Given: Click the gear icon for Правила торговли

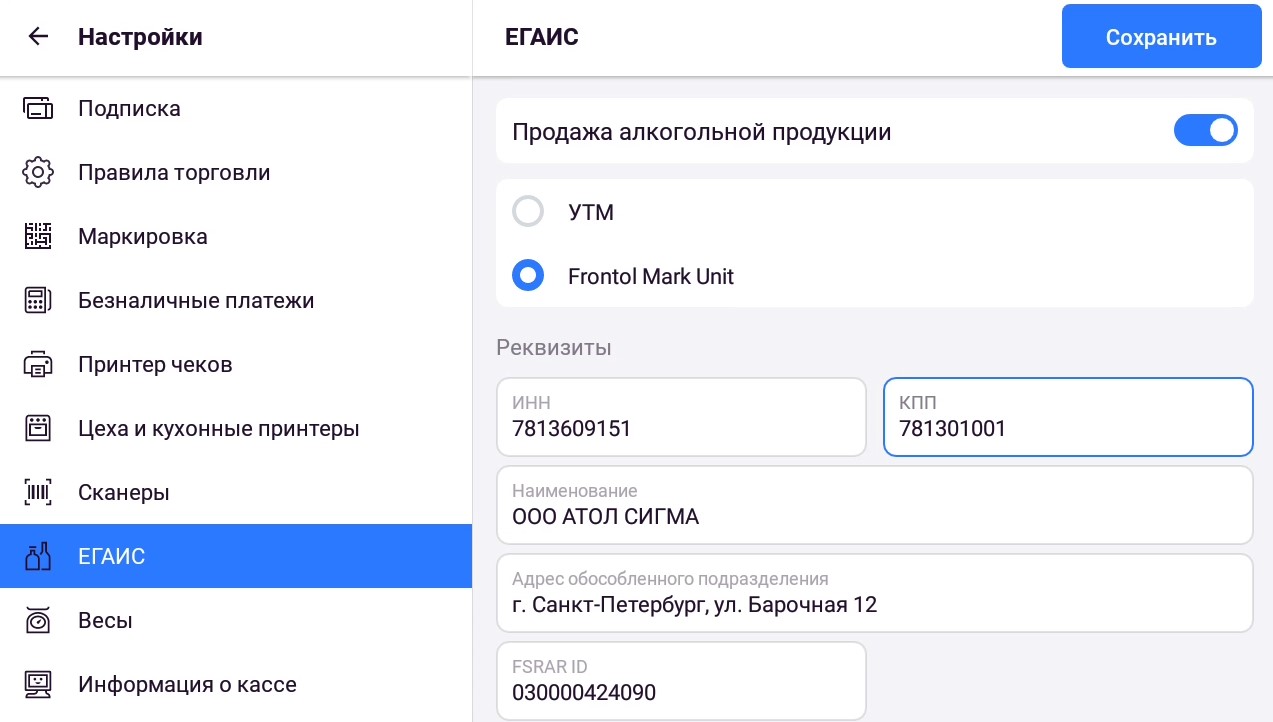Looking at the screenshot, I should [38, 172].
